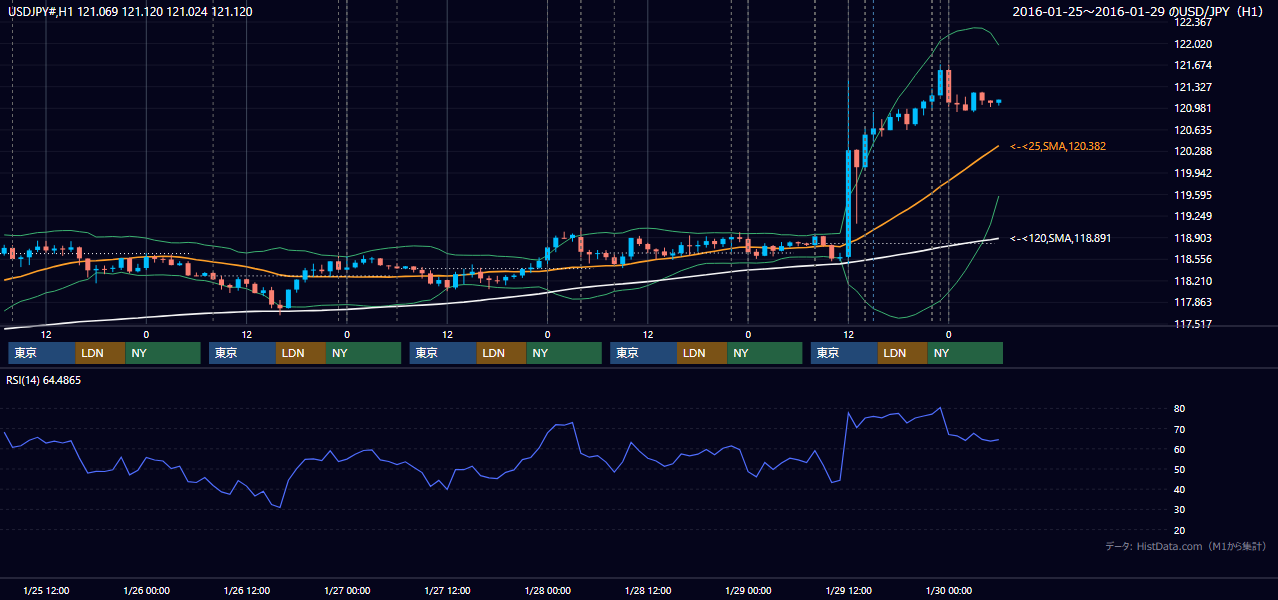1278x600 pixels.
Task: Open the HistData.com data source credit
Action: pyautogui.click(x=1186, y=546)
